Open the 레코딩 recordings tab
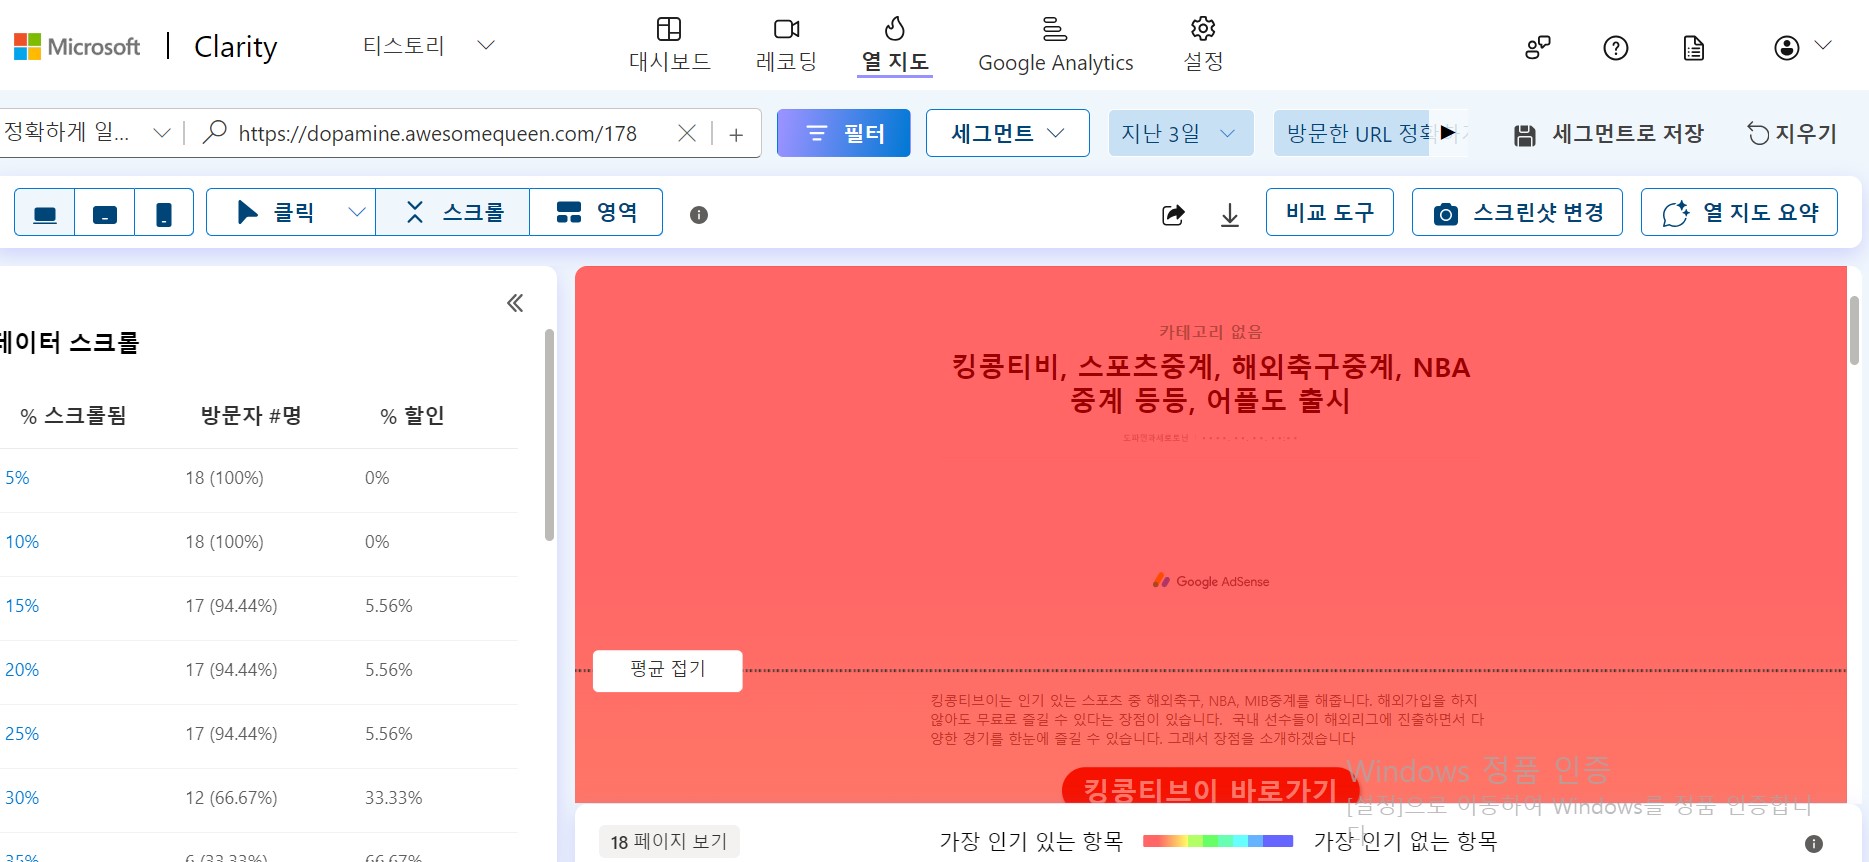The width and height of the screenshot is (1869, 862). coord(787,45)
